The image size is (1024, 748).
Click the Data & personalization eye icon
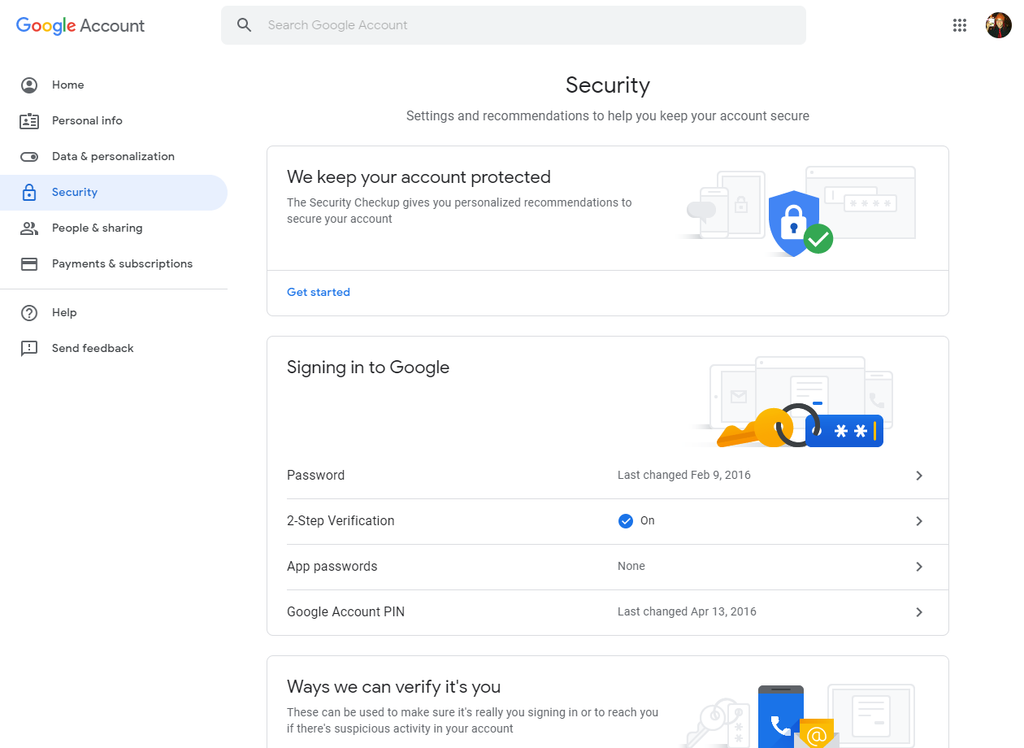click(30, 156)
